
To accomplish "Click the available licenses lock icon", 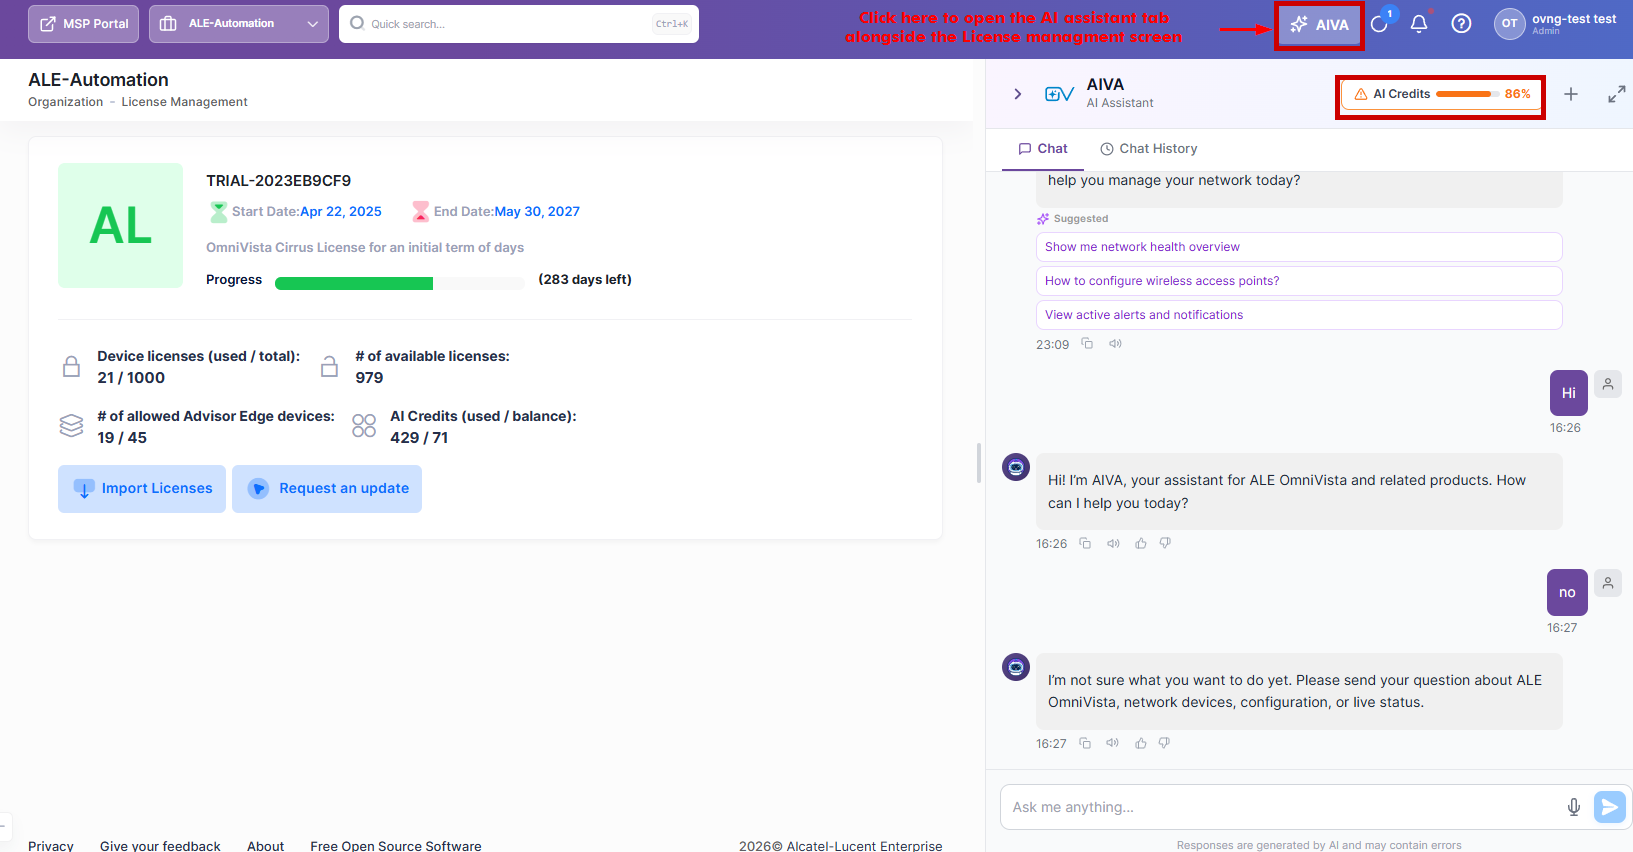I will tap(329, 366).
